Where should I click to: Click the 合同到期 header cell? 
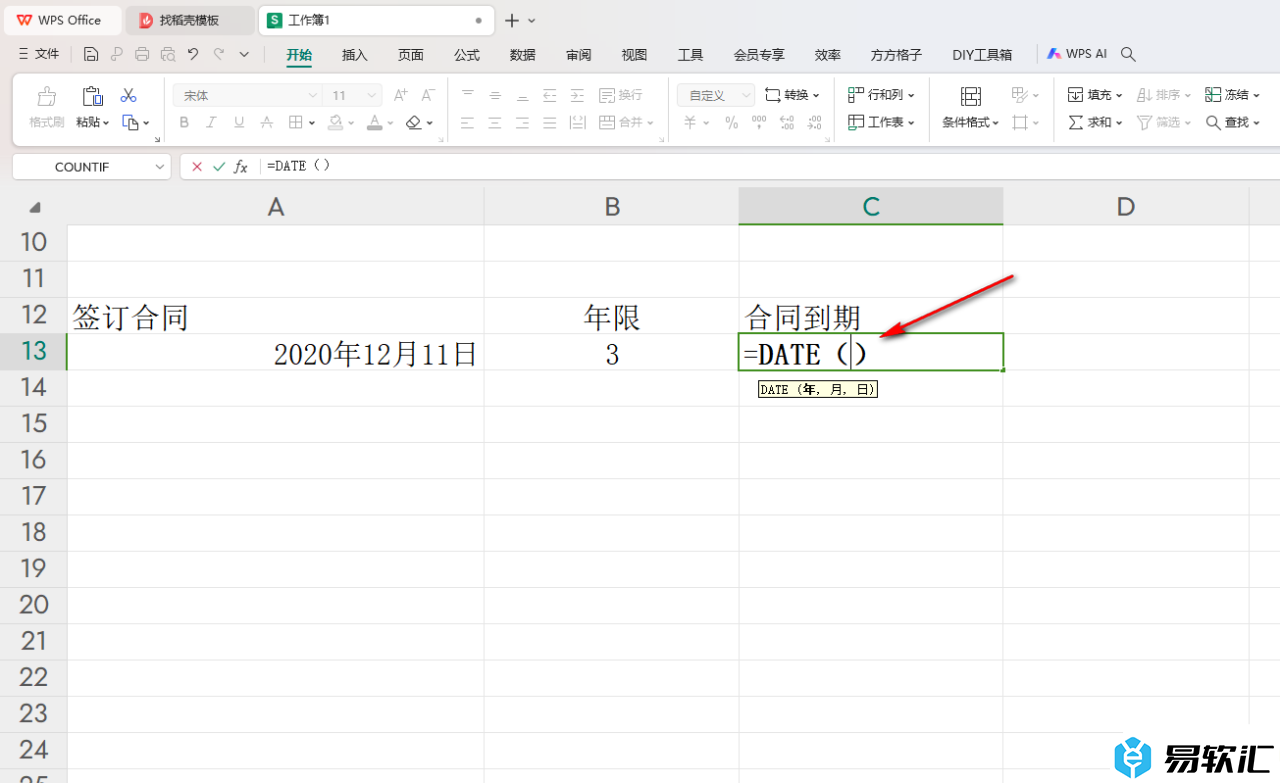point(870,317)
